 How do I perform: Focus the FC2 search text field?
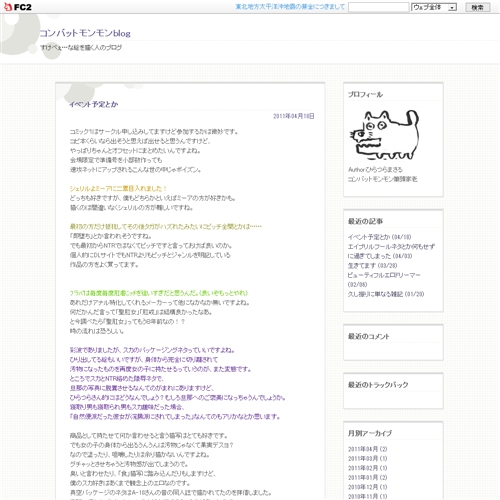click(378, 7)
